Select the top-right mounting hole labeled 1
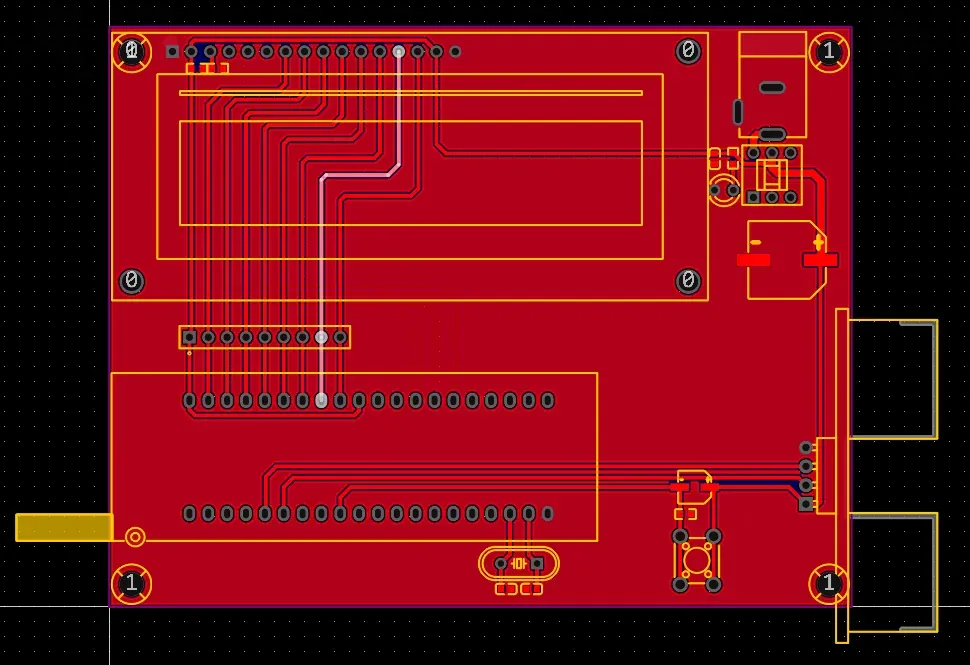 click(829, 51)
